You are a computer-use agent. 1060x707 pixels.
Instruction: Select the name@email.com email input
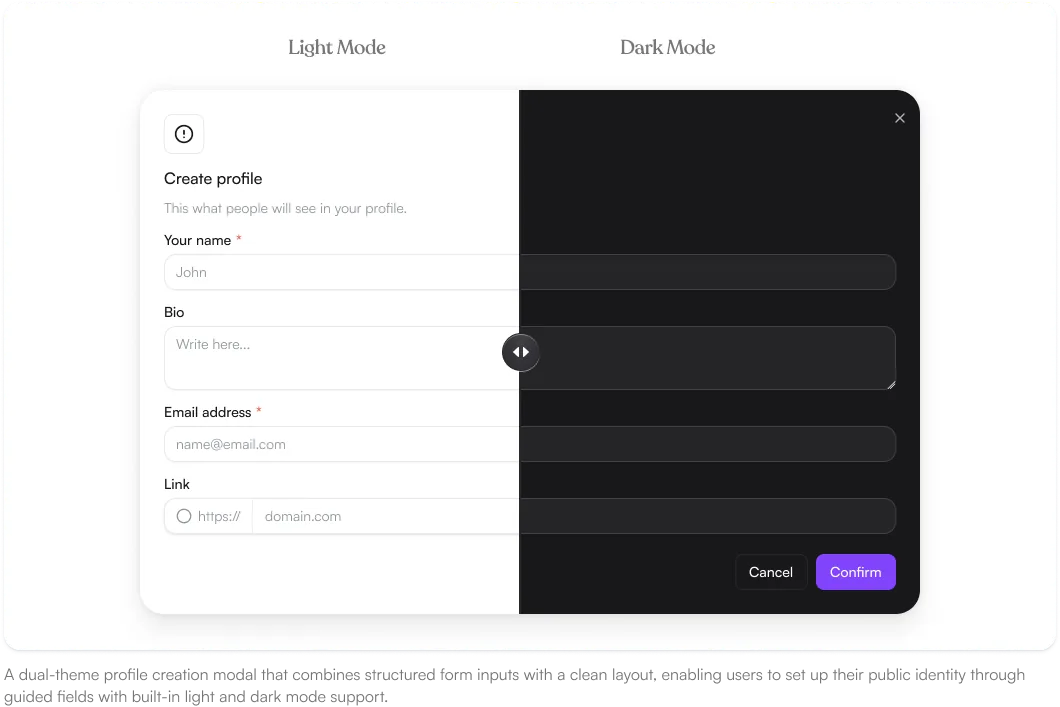tap(530, 444)
